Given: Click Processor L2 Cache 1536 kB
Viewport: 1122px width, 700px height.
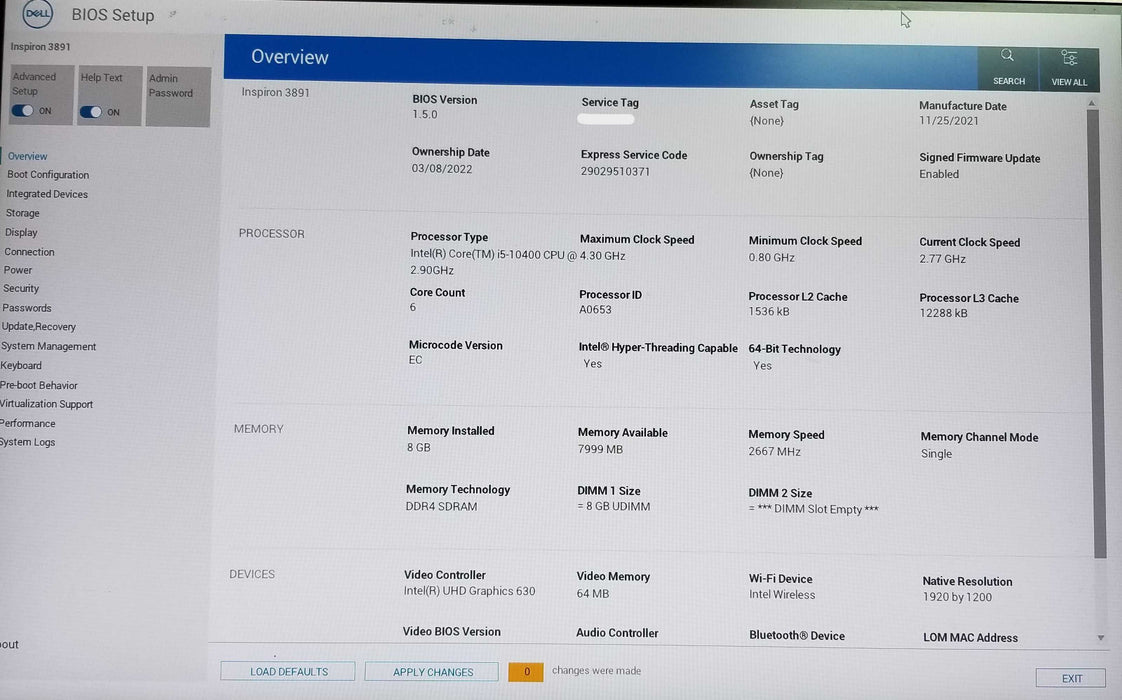Looking at the screenshot, I should coord(769,312).
